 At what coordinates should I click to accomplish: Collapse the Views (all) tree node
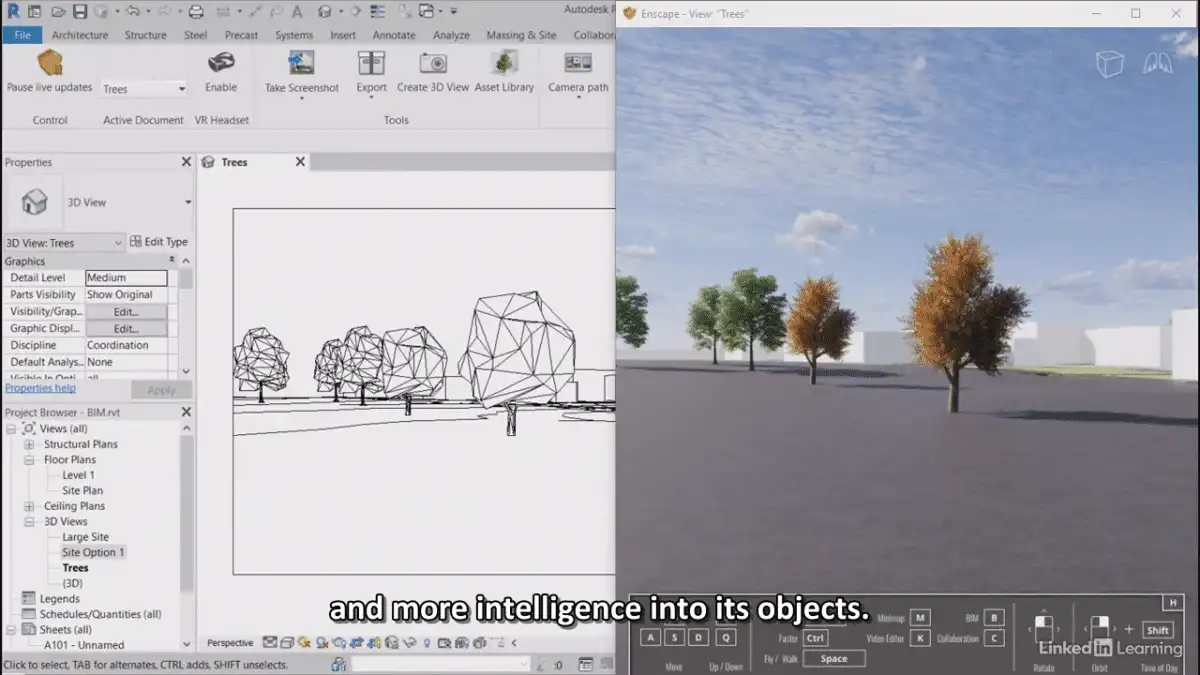(11, 429)
